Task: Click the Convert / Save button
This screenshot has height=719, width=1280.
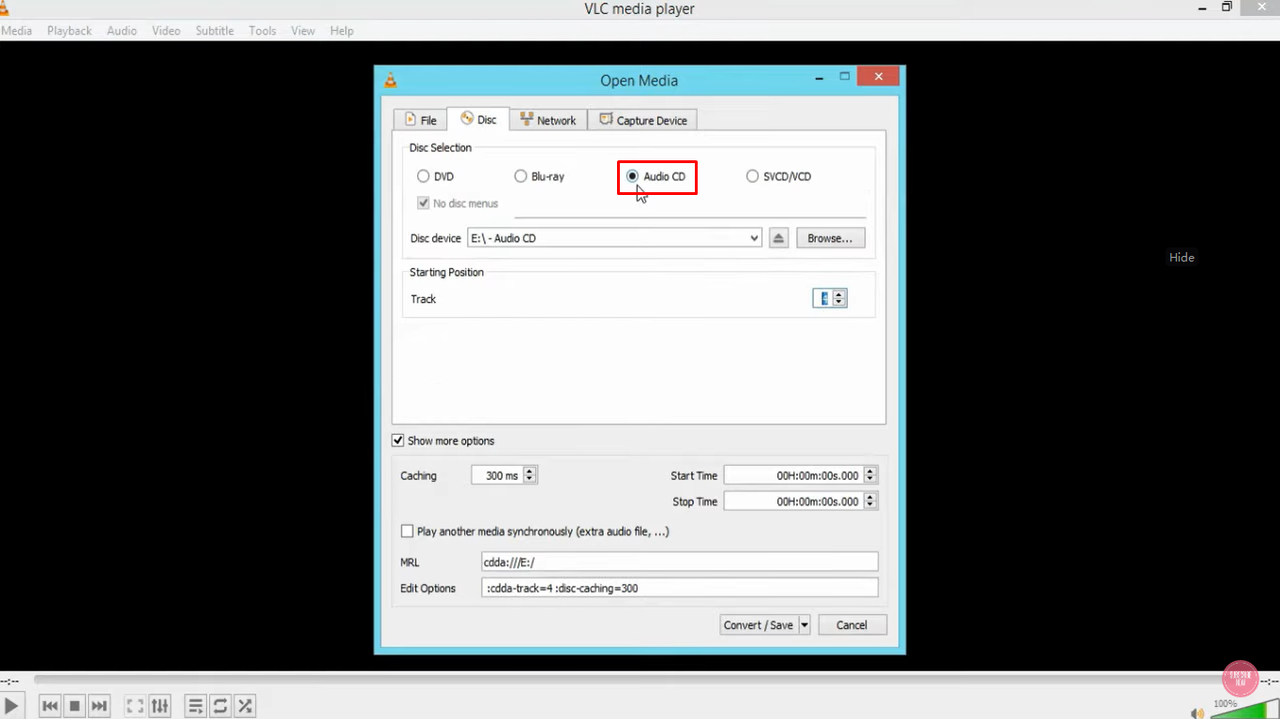Action: click(758, 625)
